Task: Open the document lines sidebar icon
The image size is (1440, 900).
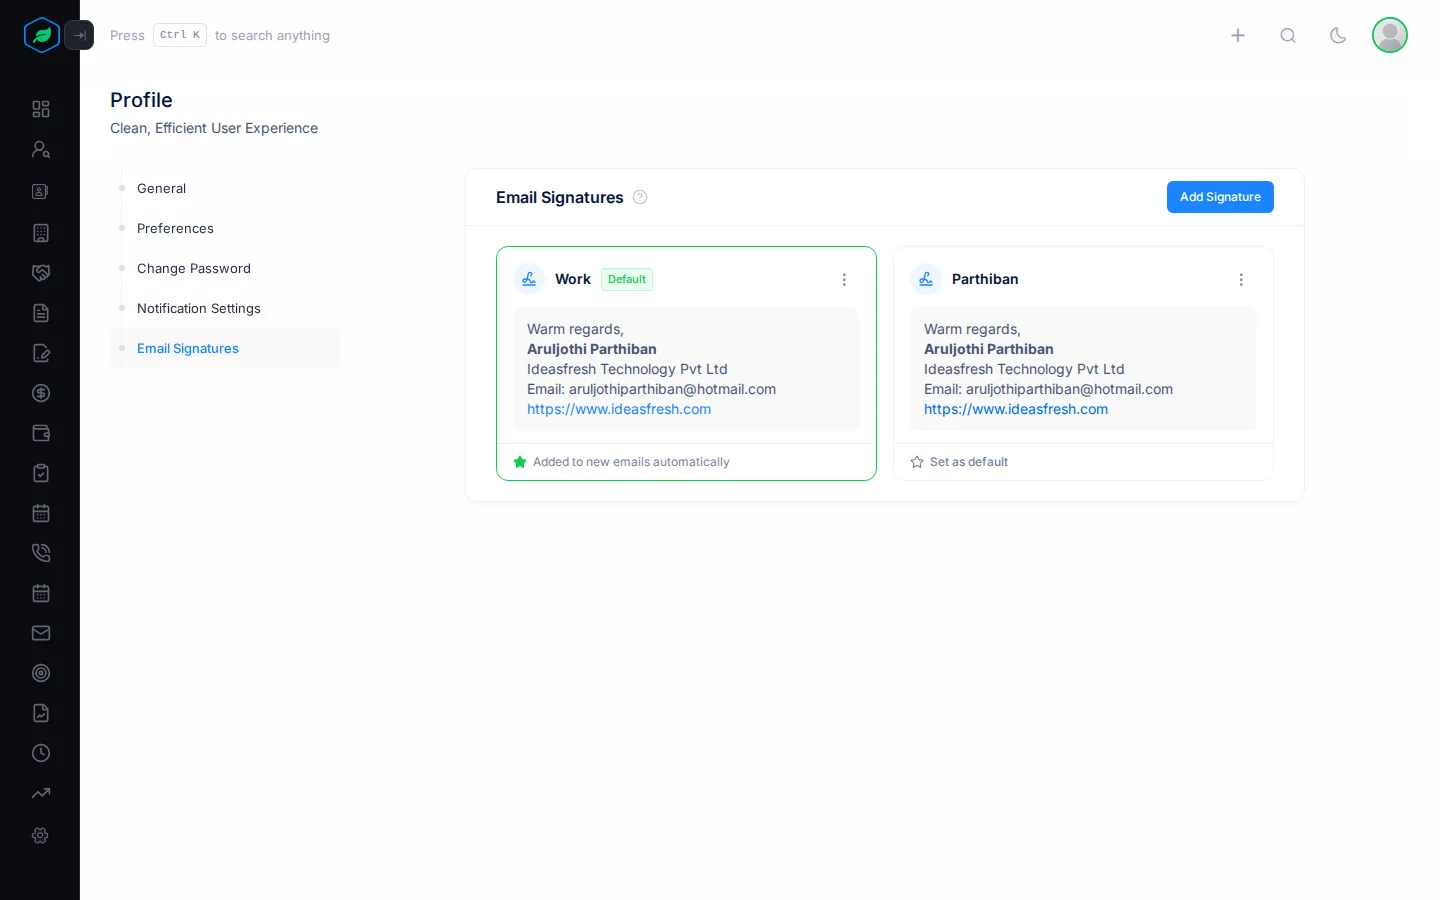Action: [x=41, y=313]
